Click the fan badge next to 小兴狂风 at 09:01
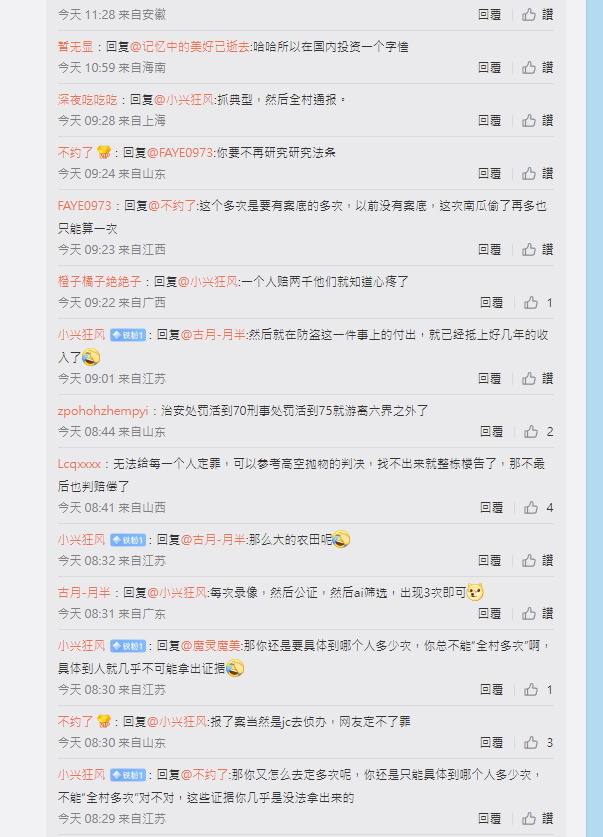Image resolution: width=603 pixels, height=837 pixels. point(128,335)
